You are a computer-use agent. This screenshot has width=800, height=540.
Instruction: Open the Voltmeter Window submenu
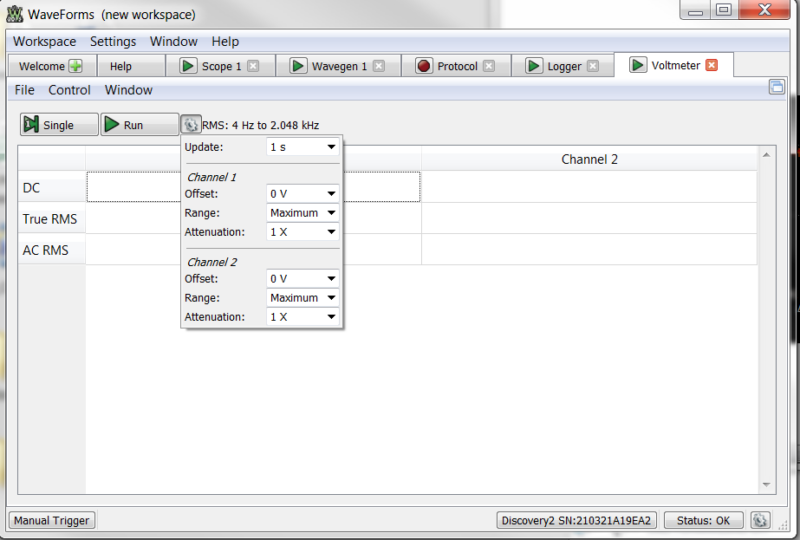point(129,90)
